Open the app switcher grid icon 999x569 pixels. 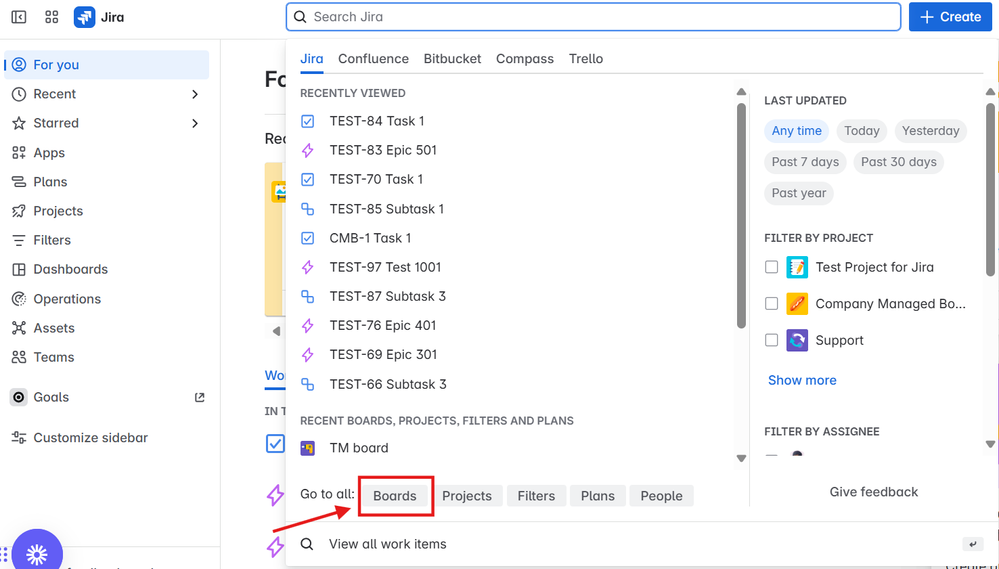click(x=52, y=17)
